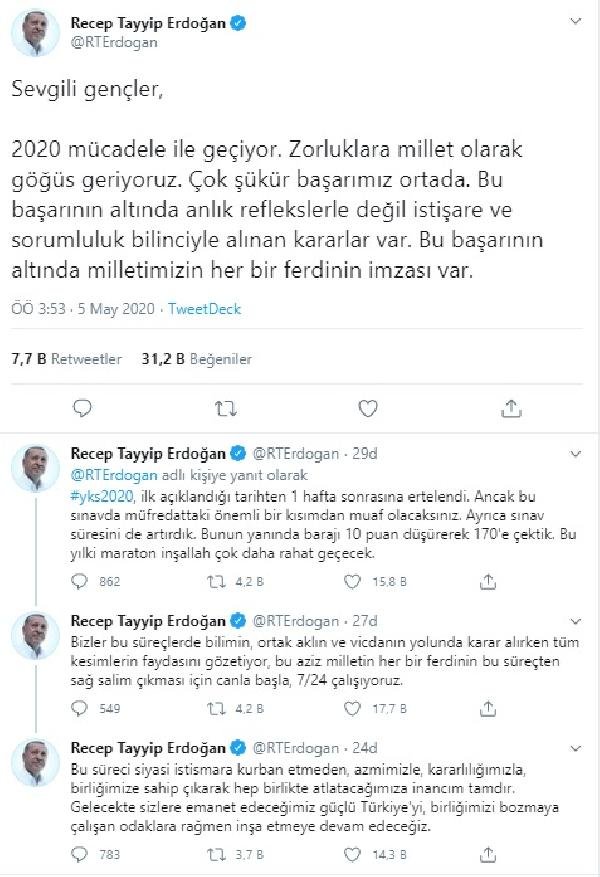Like the main "Sevgili gençler" tweet
The image size is (600, 877).
pos(368,407)
